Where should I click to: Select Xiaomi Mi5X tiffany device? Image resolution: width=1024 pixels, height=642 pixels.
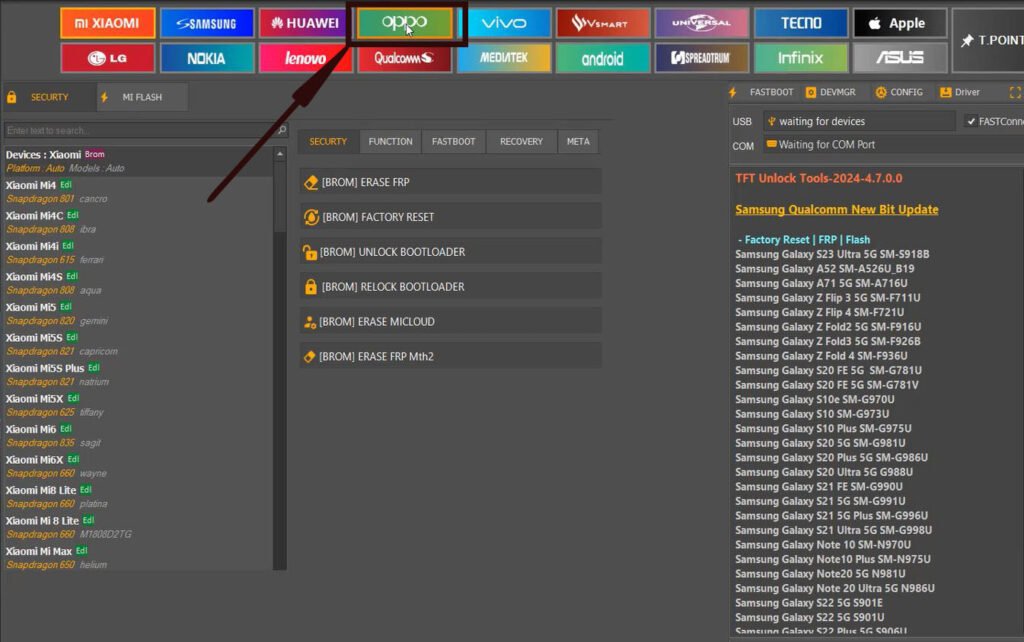137,406
